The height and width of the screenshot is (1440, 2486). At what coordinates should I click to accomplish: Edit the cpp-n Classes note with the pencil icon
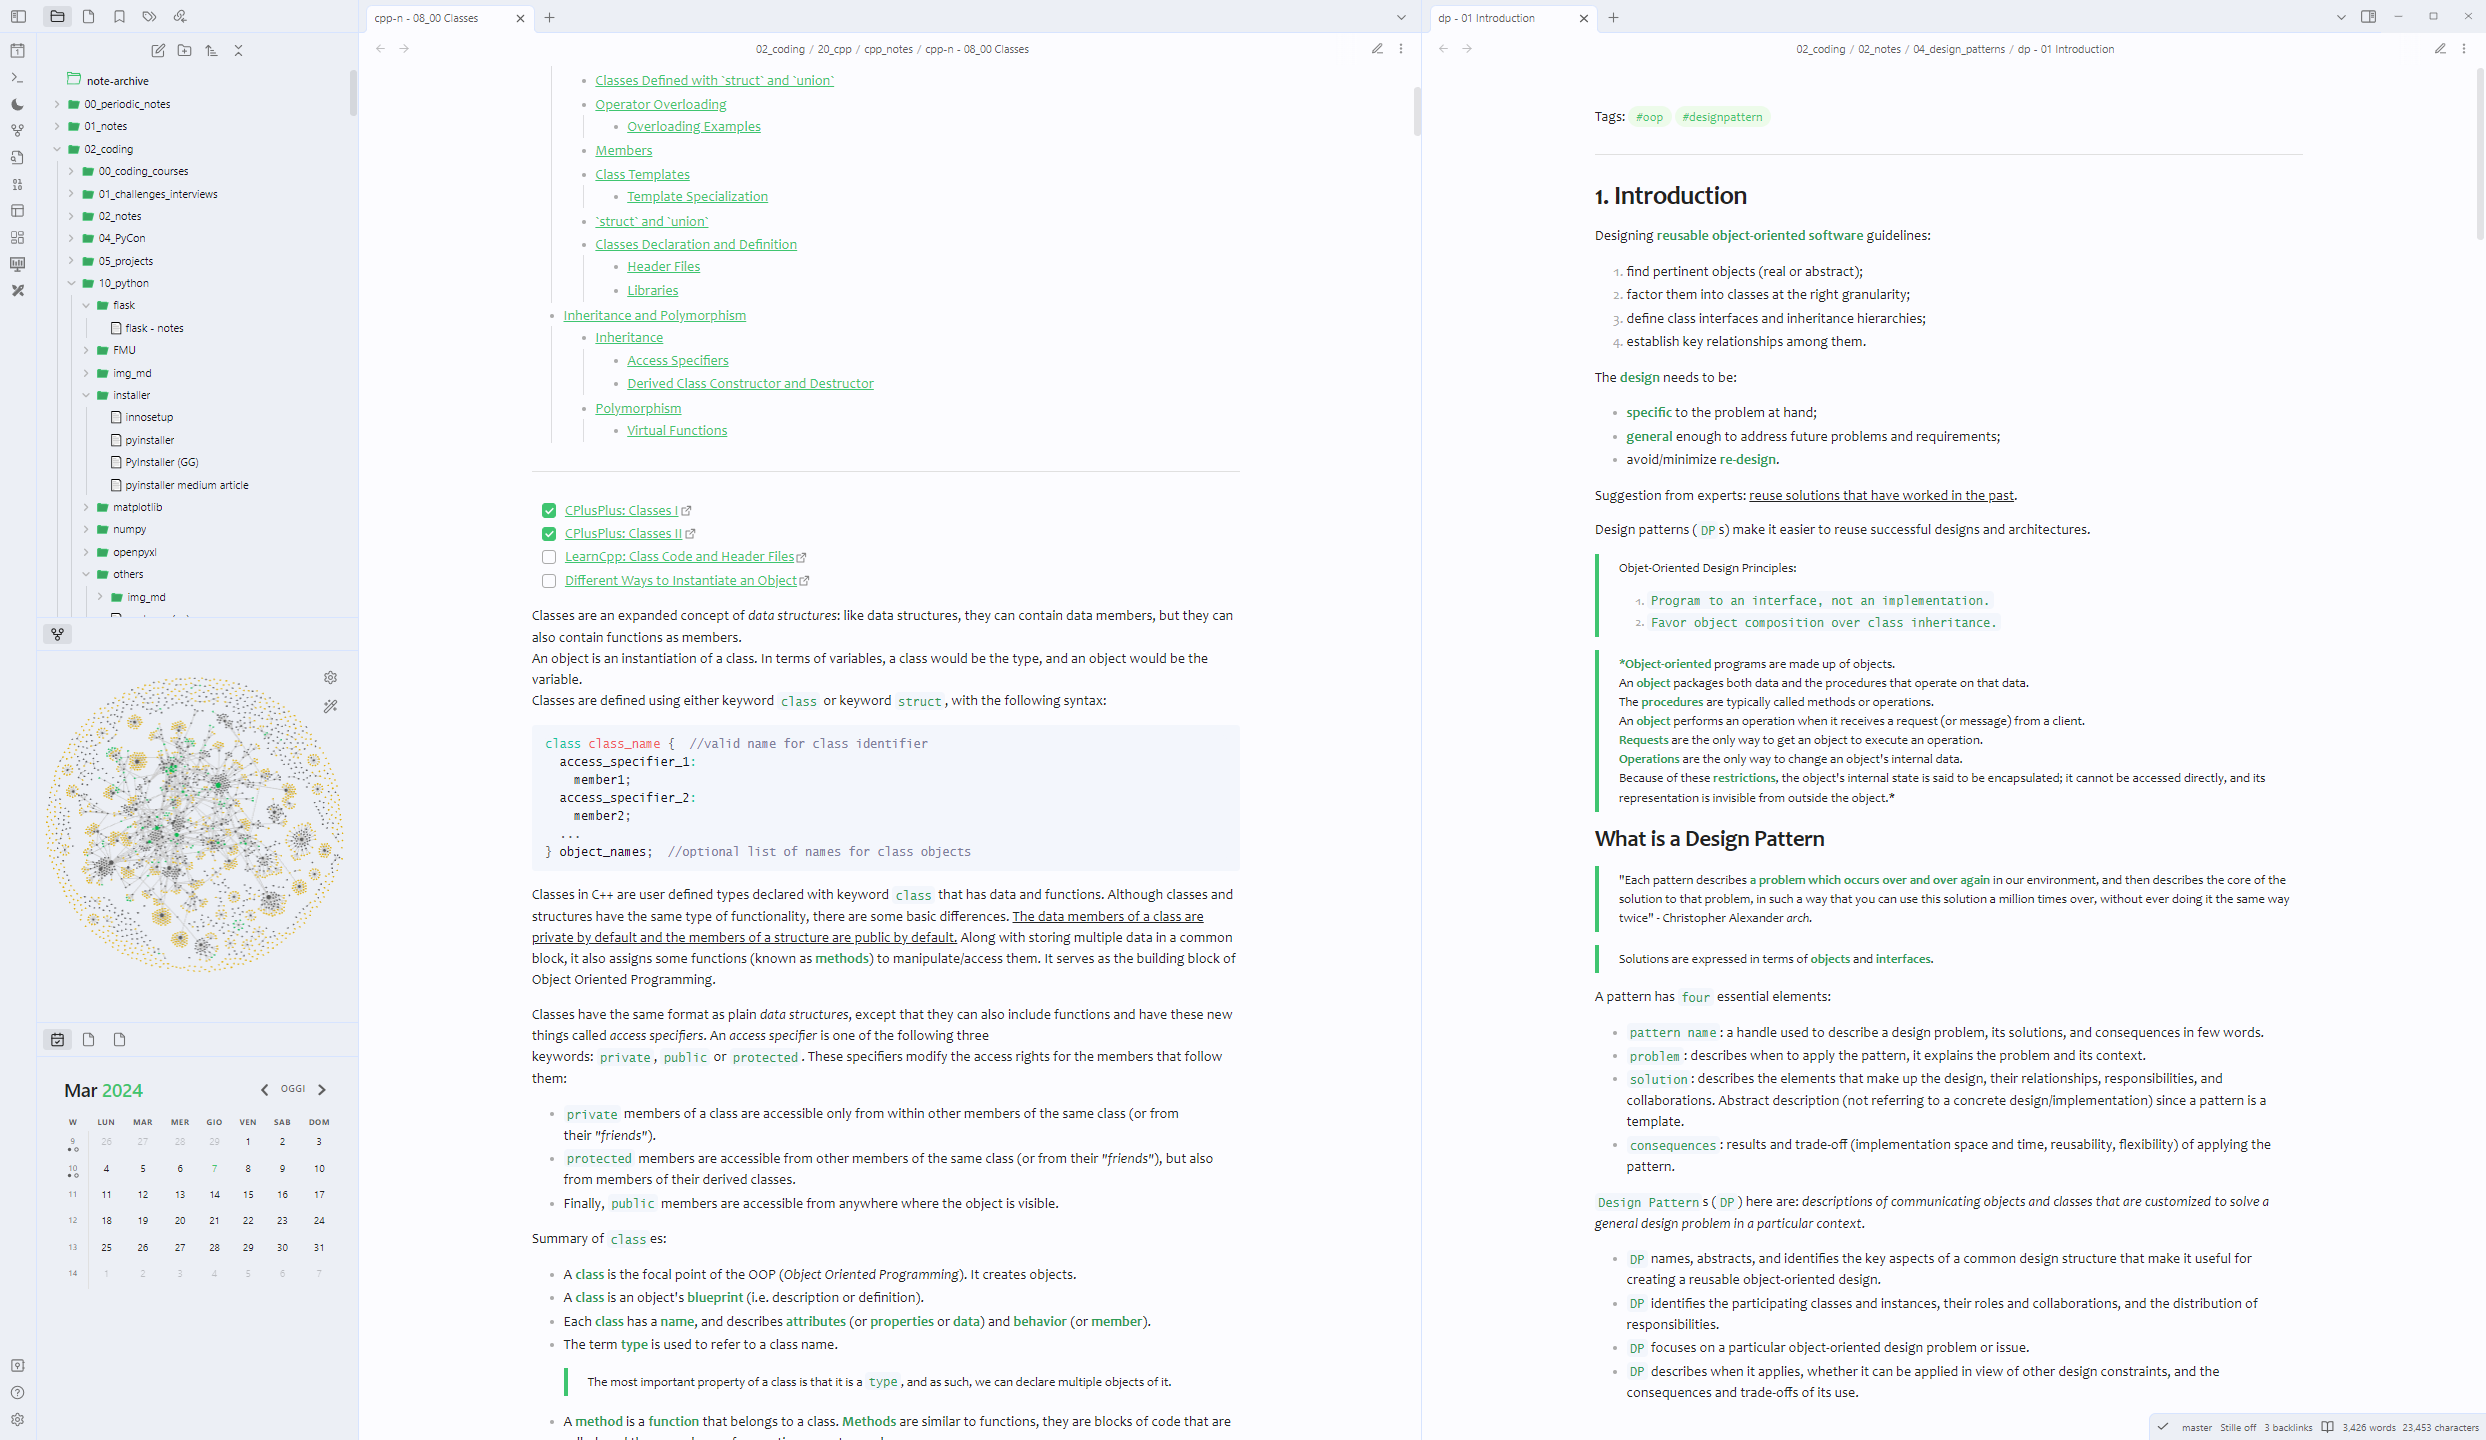(x=1377, y=49)
